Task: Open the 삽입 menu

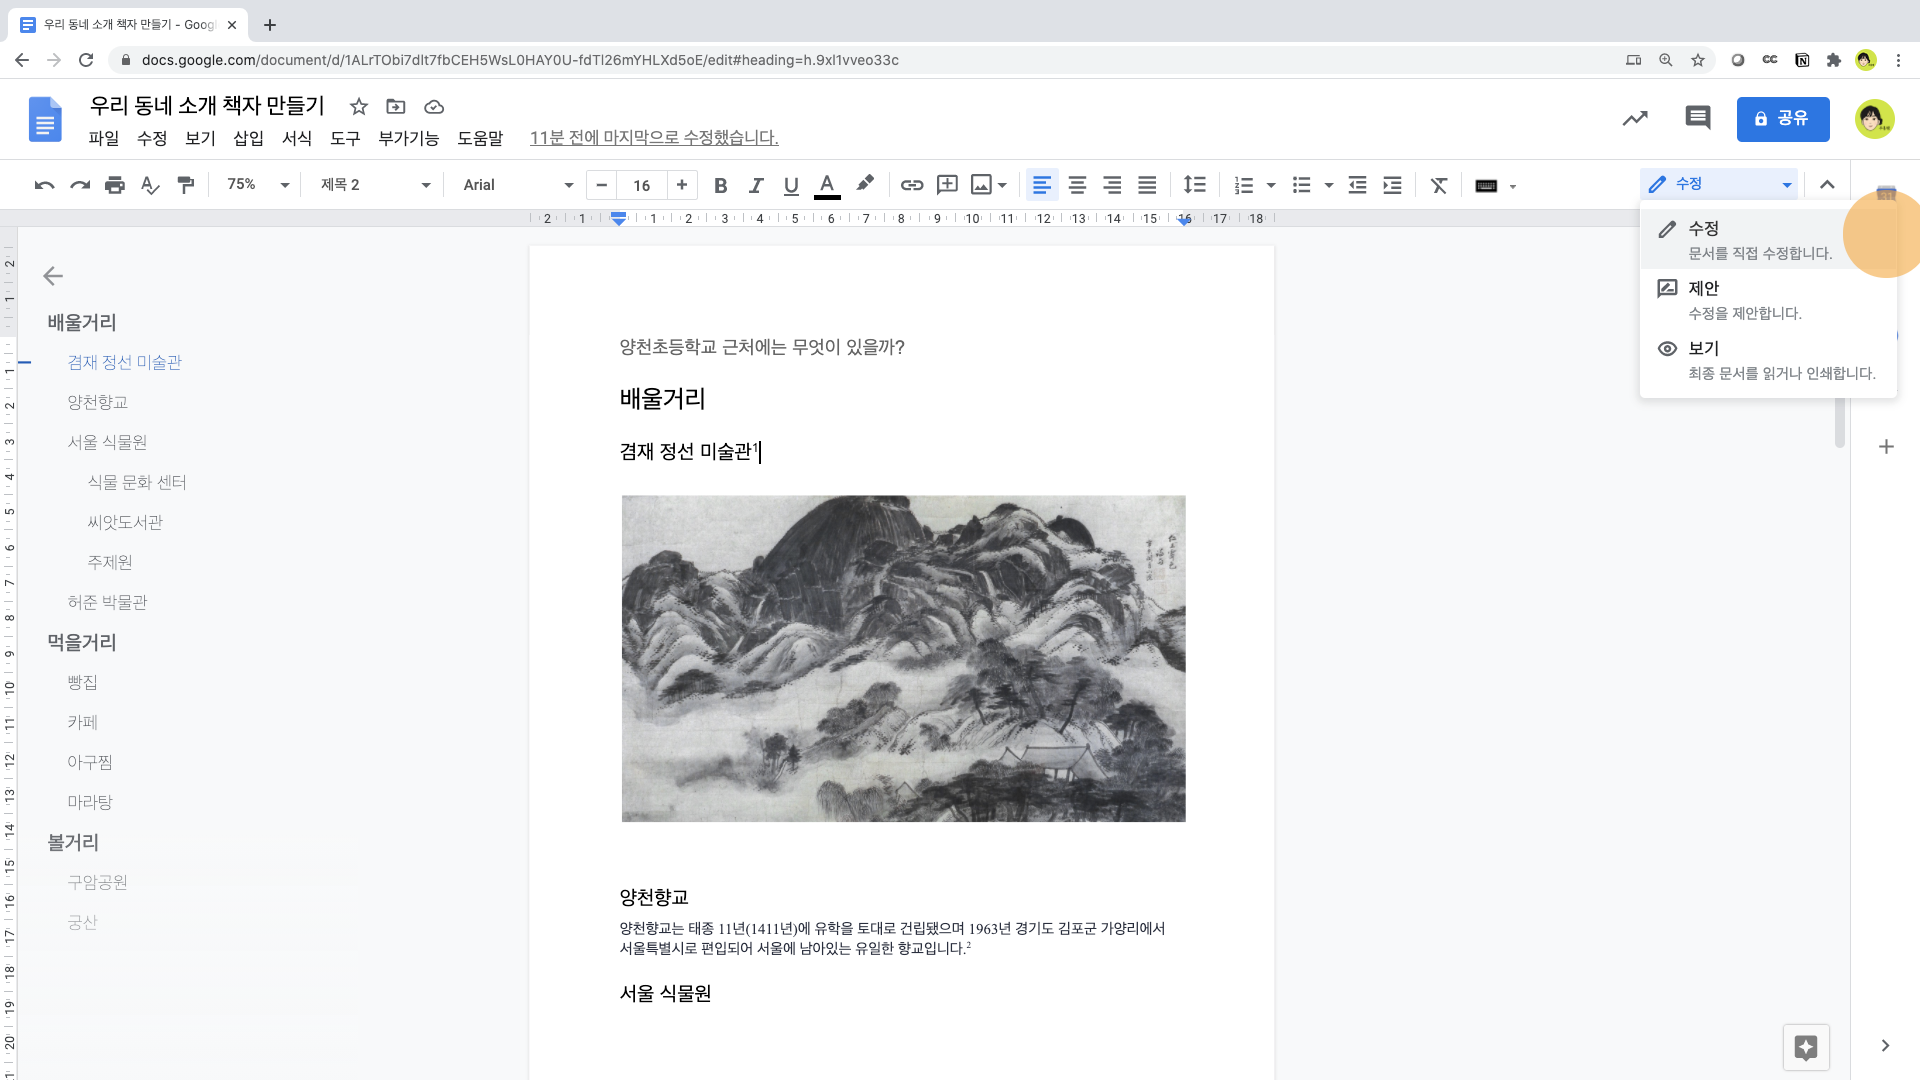Action: click(x=248, y=138)
